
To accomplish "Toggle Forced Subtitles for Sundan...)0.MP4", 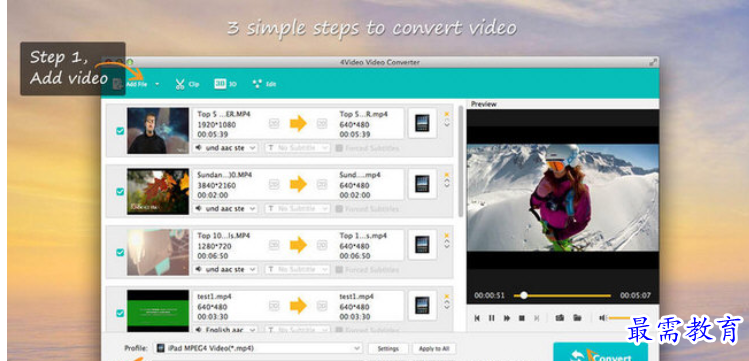I will pyautogui.click(x=339, y=209).
